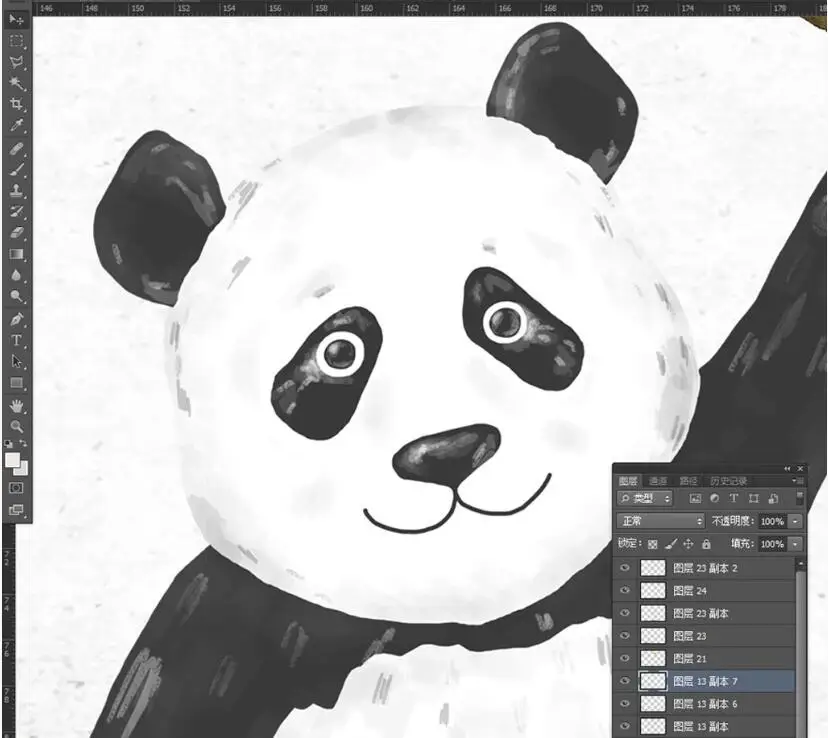The height and width of the screenshot is (738, 828).
Task: Select the Gradient tool
Action: pyautogui.click(x=16, y=254)
